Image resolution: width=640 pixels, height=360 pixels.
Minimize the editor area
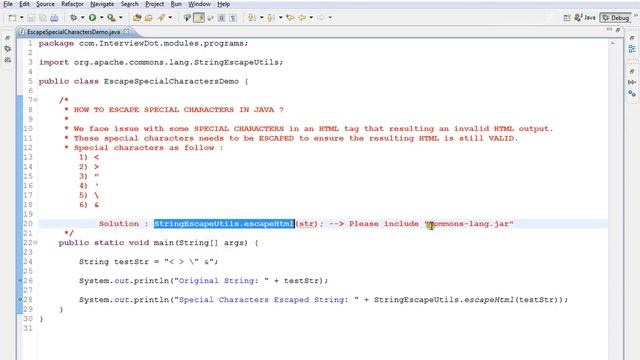(609, 29)
